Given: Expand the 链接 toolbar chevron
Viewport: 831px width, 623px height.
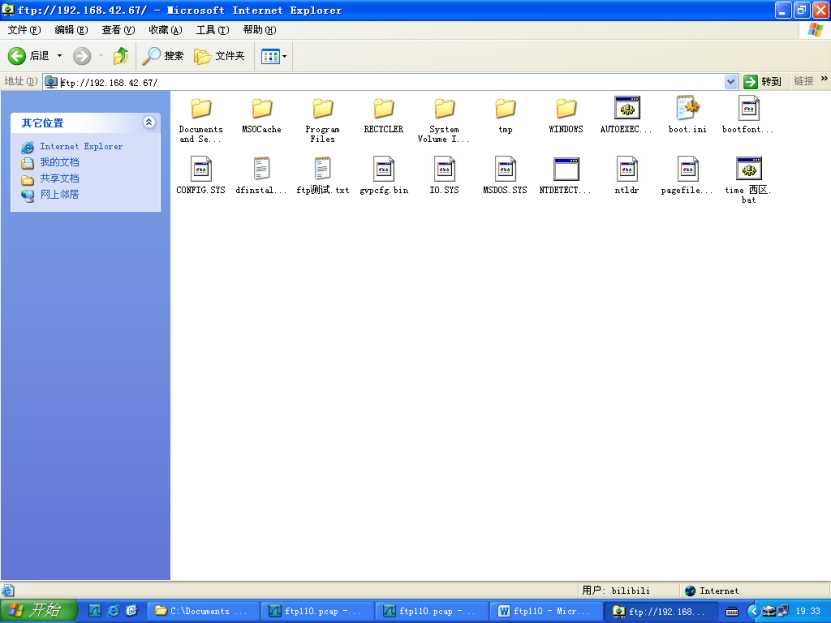Looking at the screenshot, I should point(824,79).
